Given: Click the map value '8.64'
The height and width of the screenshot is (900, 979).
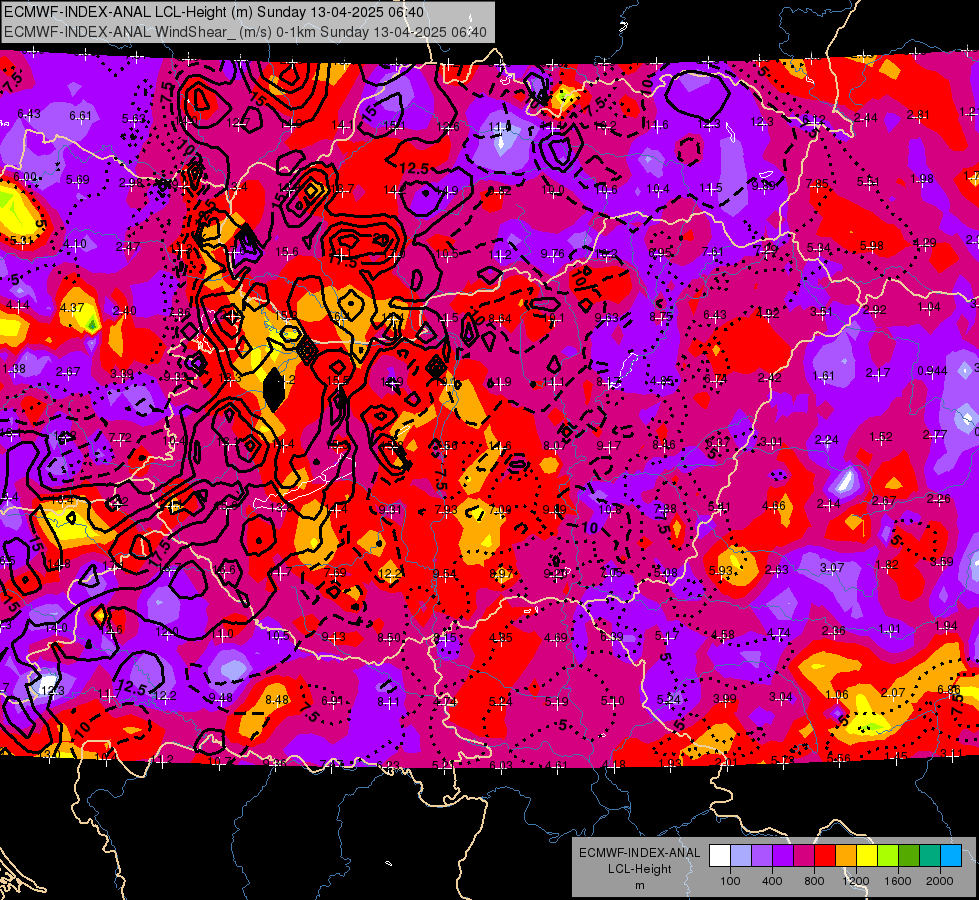Looking at the screenshot, I should pos(500,319).
